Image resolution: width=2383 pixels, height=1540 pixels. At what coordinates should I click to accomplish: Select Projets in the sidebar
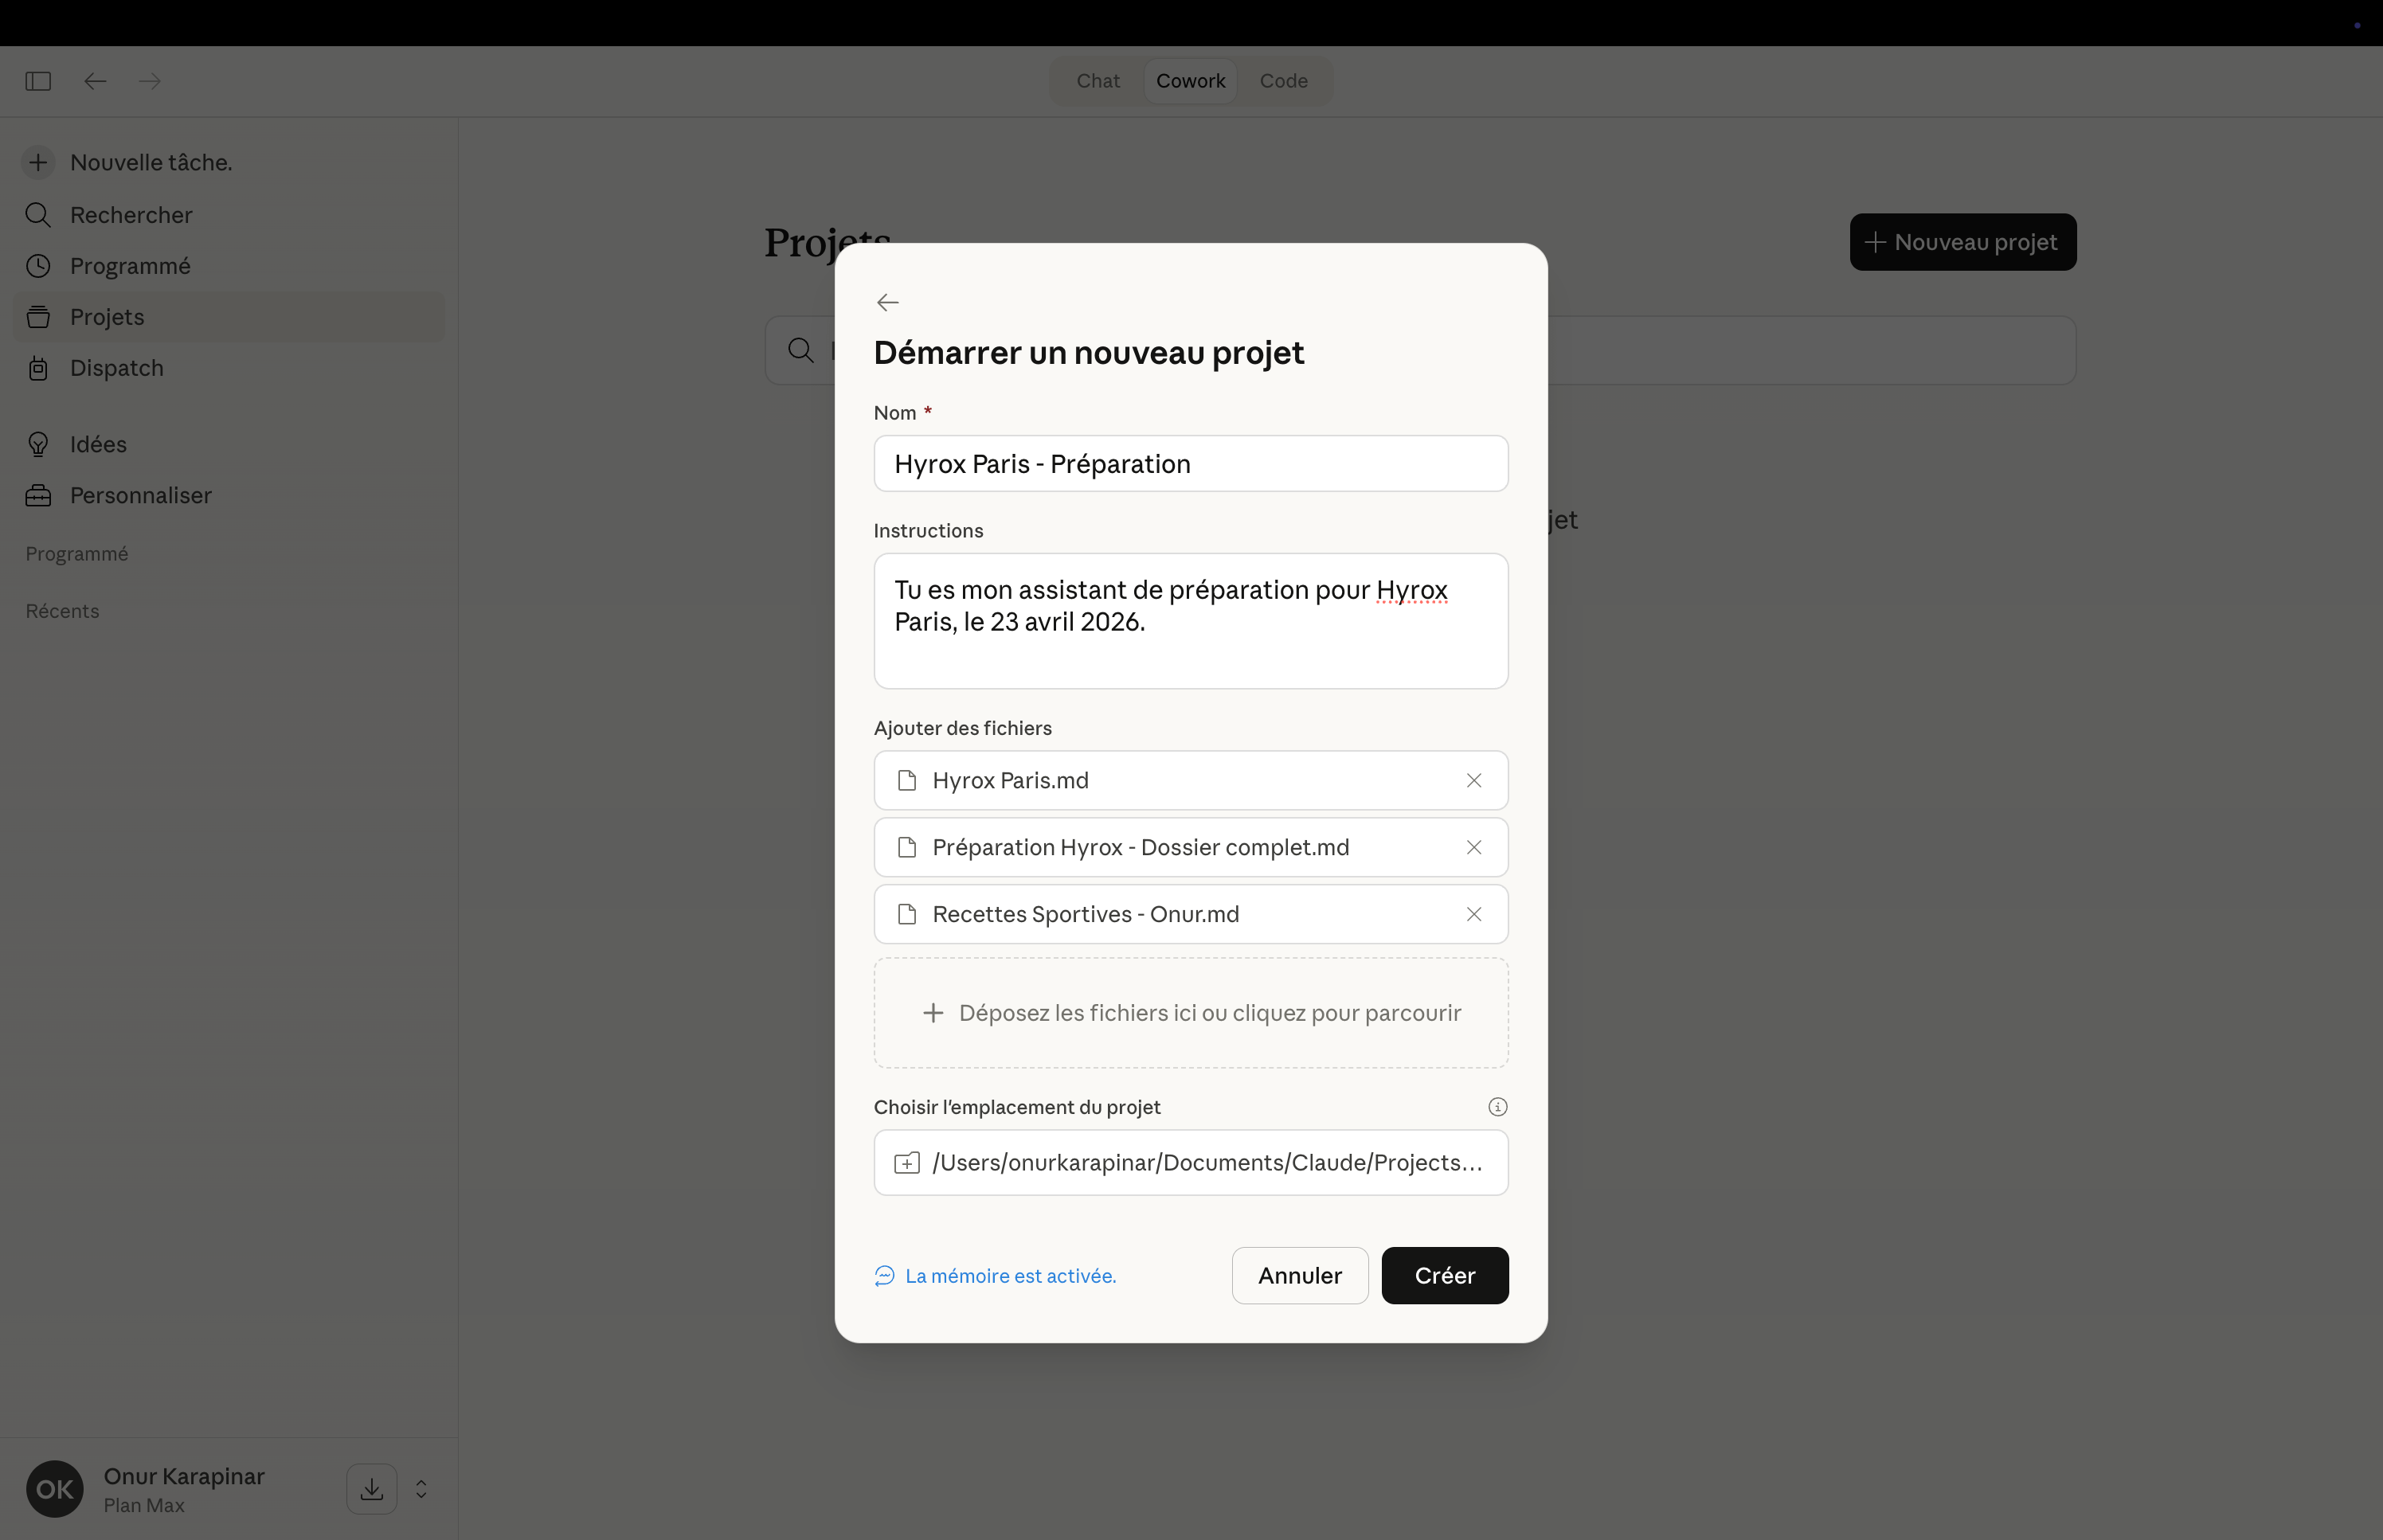228,317
